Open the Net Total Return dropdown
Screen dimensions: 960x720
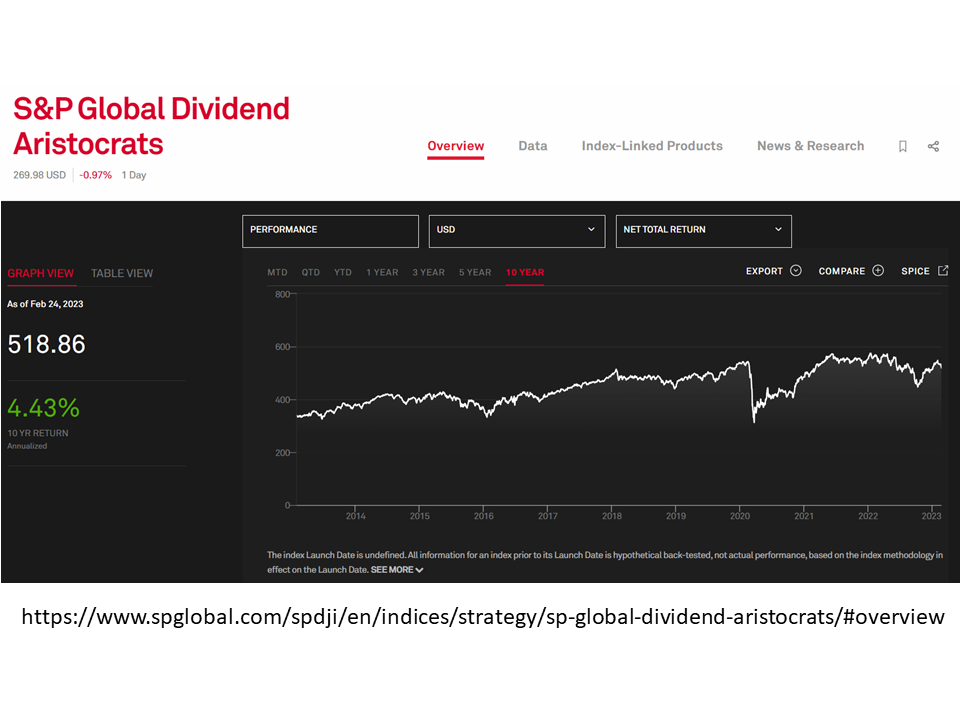tap(703, 231)
